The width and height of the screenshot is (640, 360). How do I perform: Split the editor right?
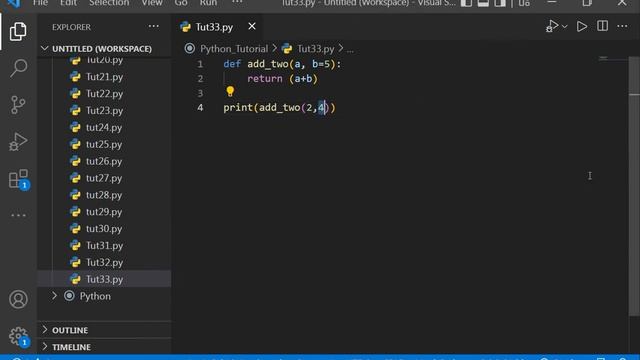point(602,27)
